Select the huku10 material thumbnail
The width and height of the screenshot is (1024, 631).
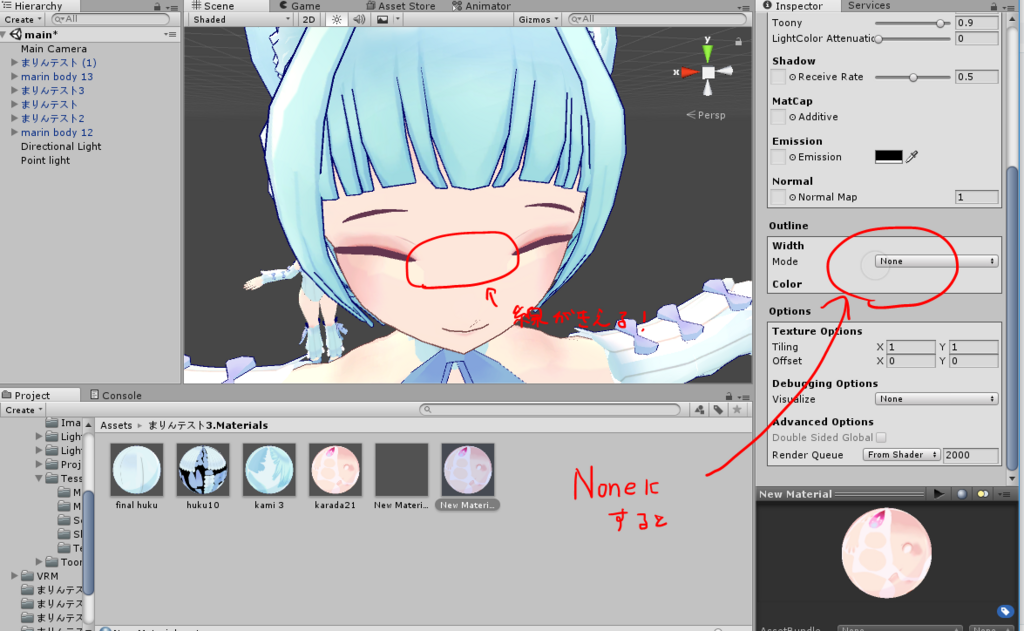click(x=203, y=470)
